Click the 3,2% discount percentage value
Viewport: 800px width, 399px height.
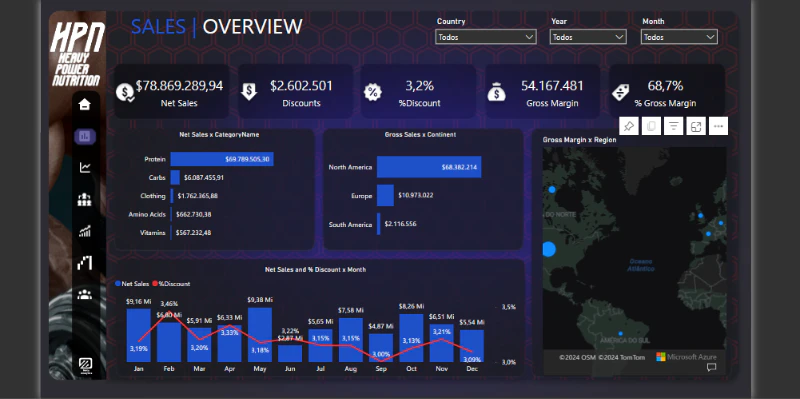(x=419, y=86)
